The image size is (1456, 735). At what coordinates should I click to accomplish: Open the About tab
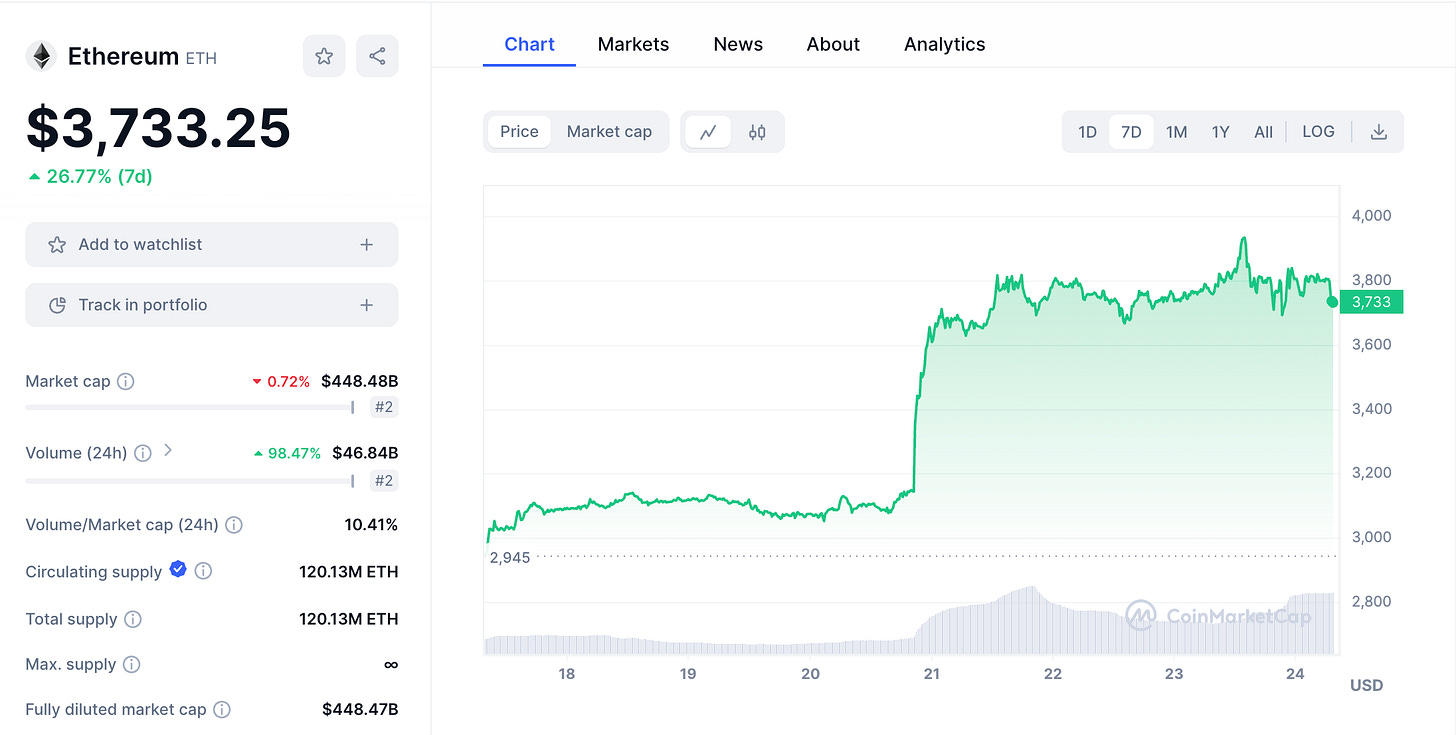click(x=833, y=44)
